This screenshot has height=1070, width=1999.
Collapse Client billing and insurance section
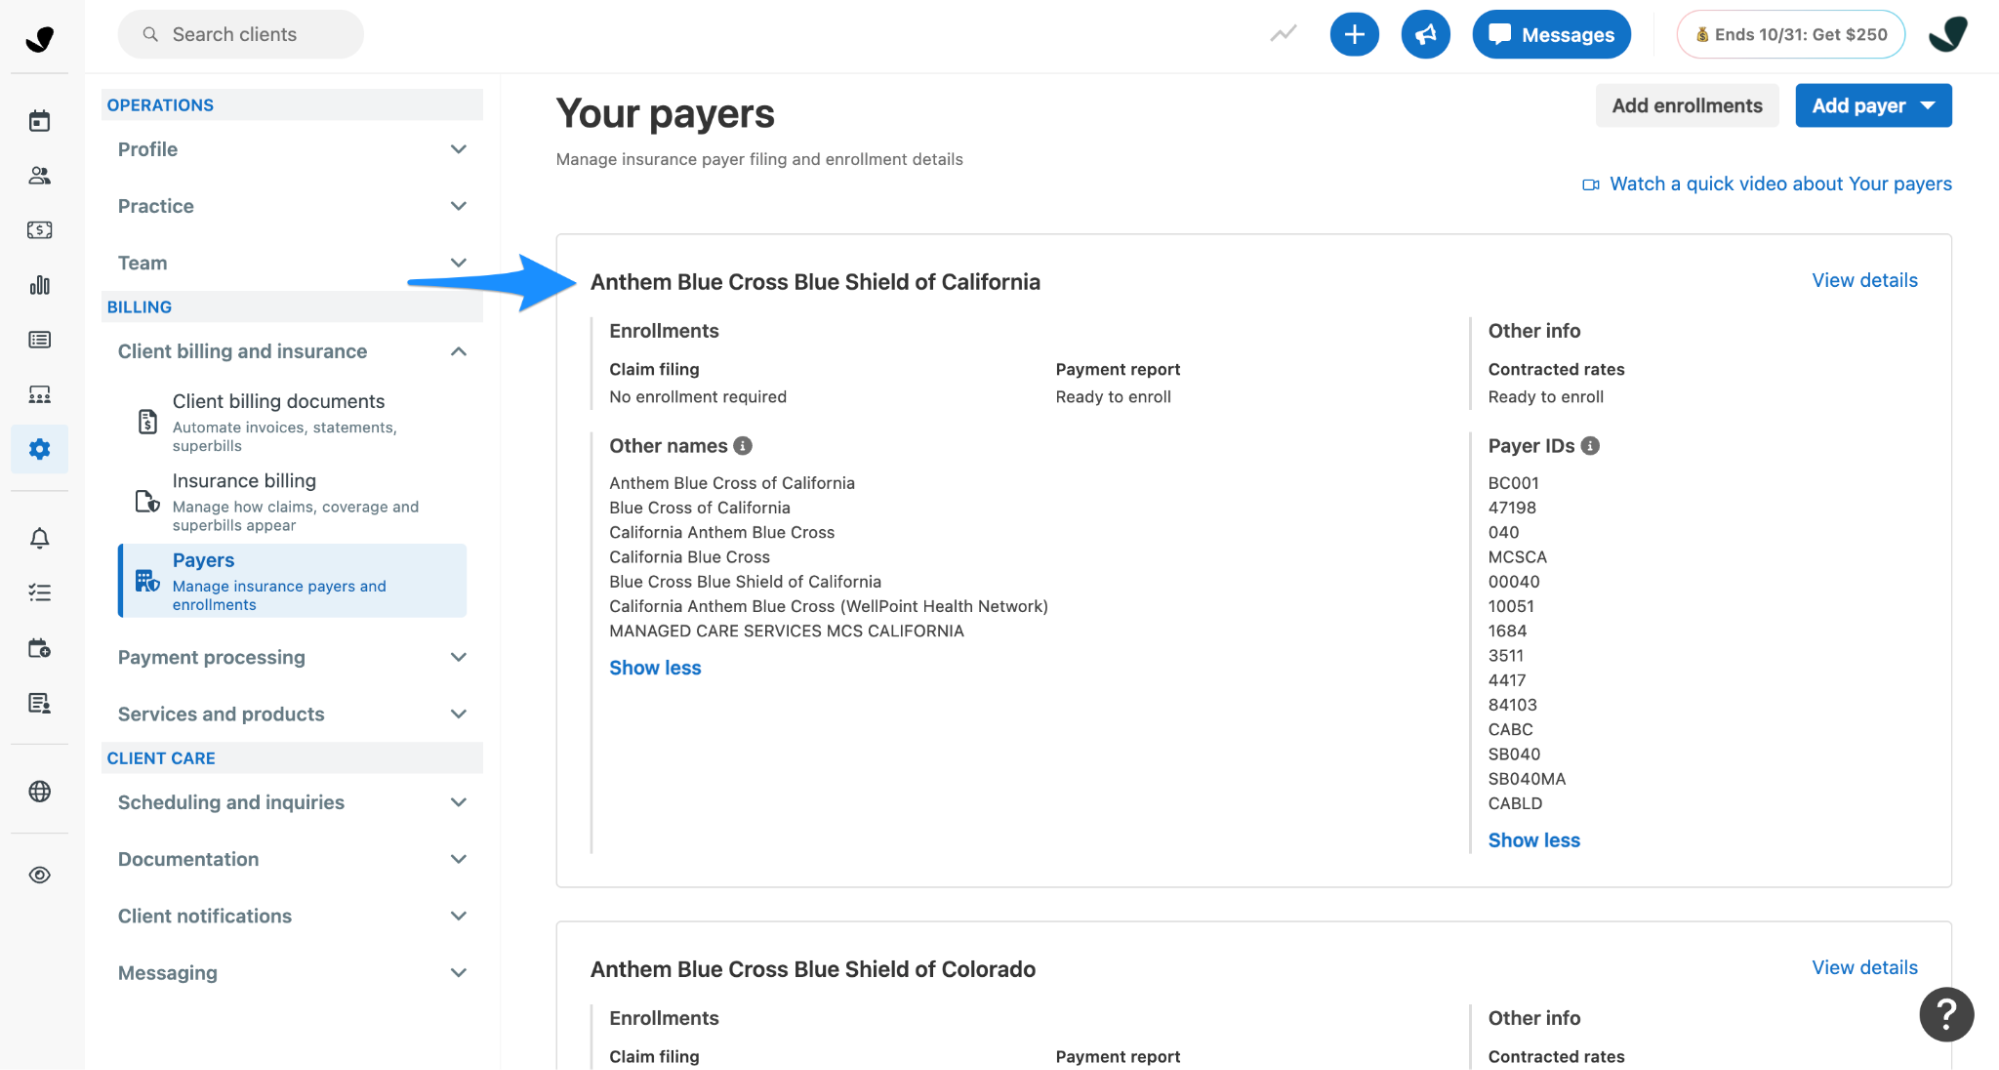coord(292,351)
